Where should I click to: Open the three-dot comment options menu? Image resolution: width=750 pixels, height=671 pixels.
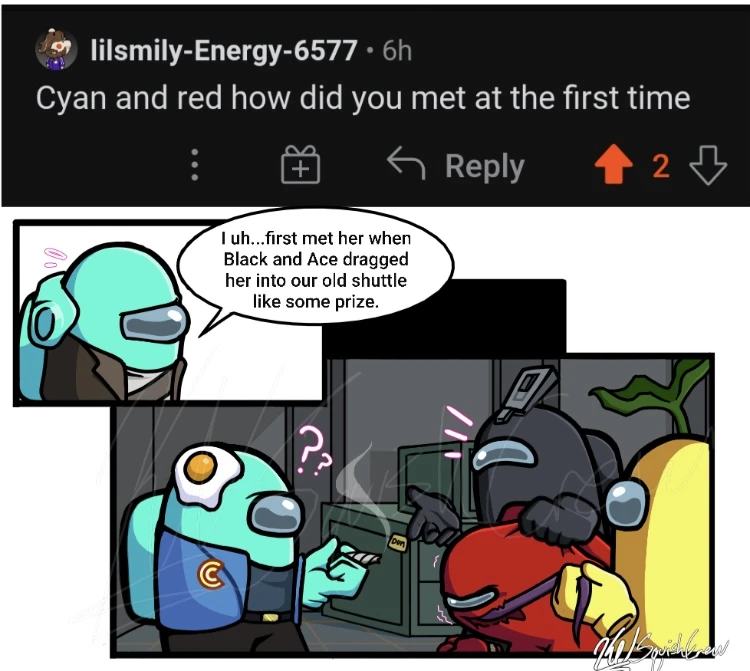pyautogui.click(x=195, y=165)
